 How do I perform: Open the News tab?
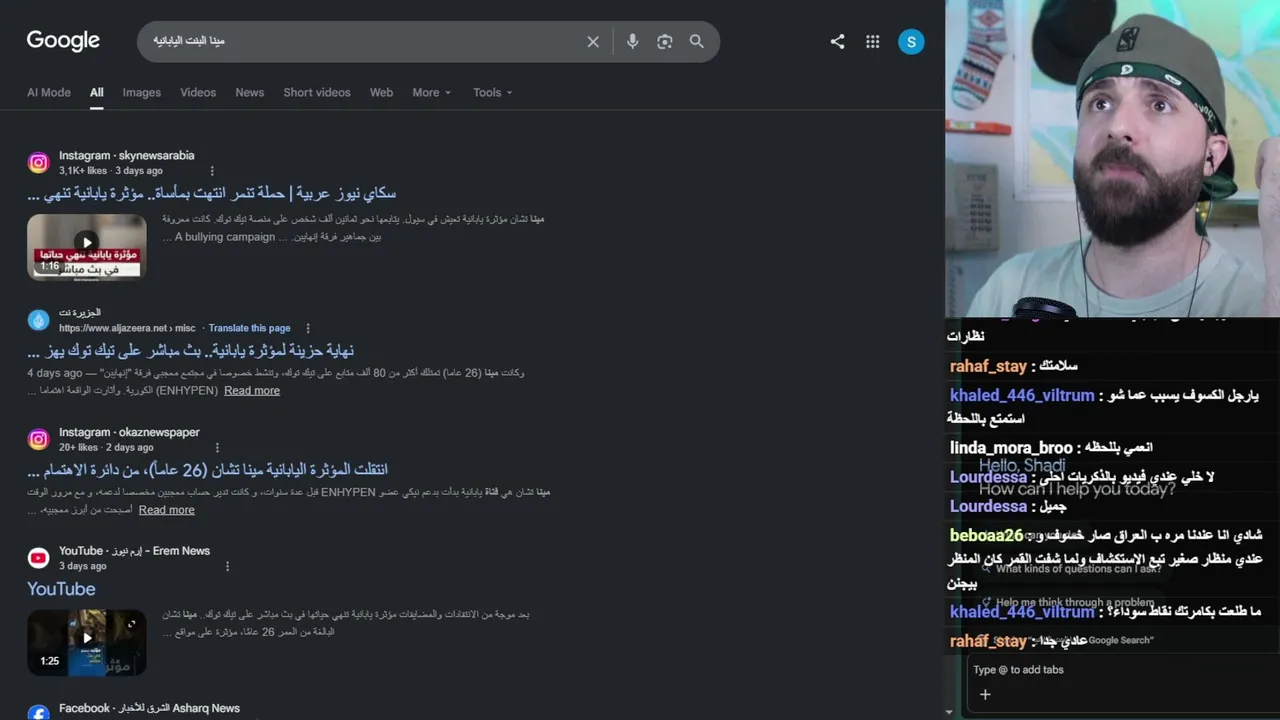tap(250, 92)
